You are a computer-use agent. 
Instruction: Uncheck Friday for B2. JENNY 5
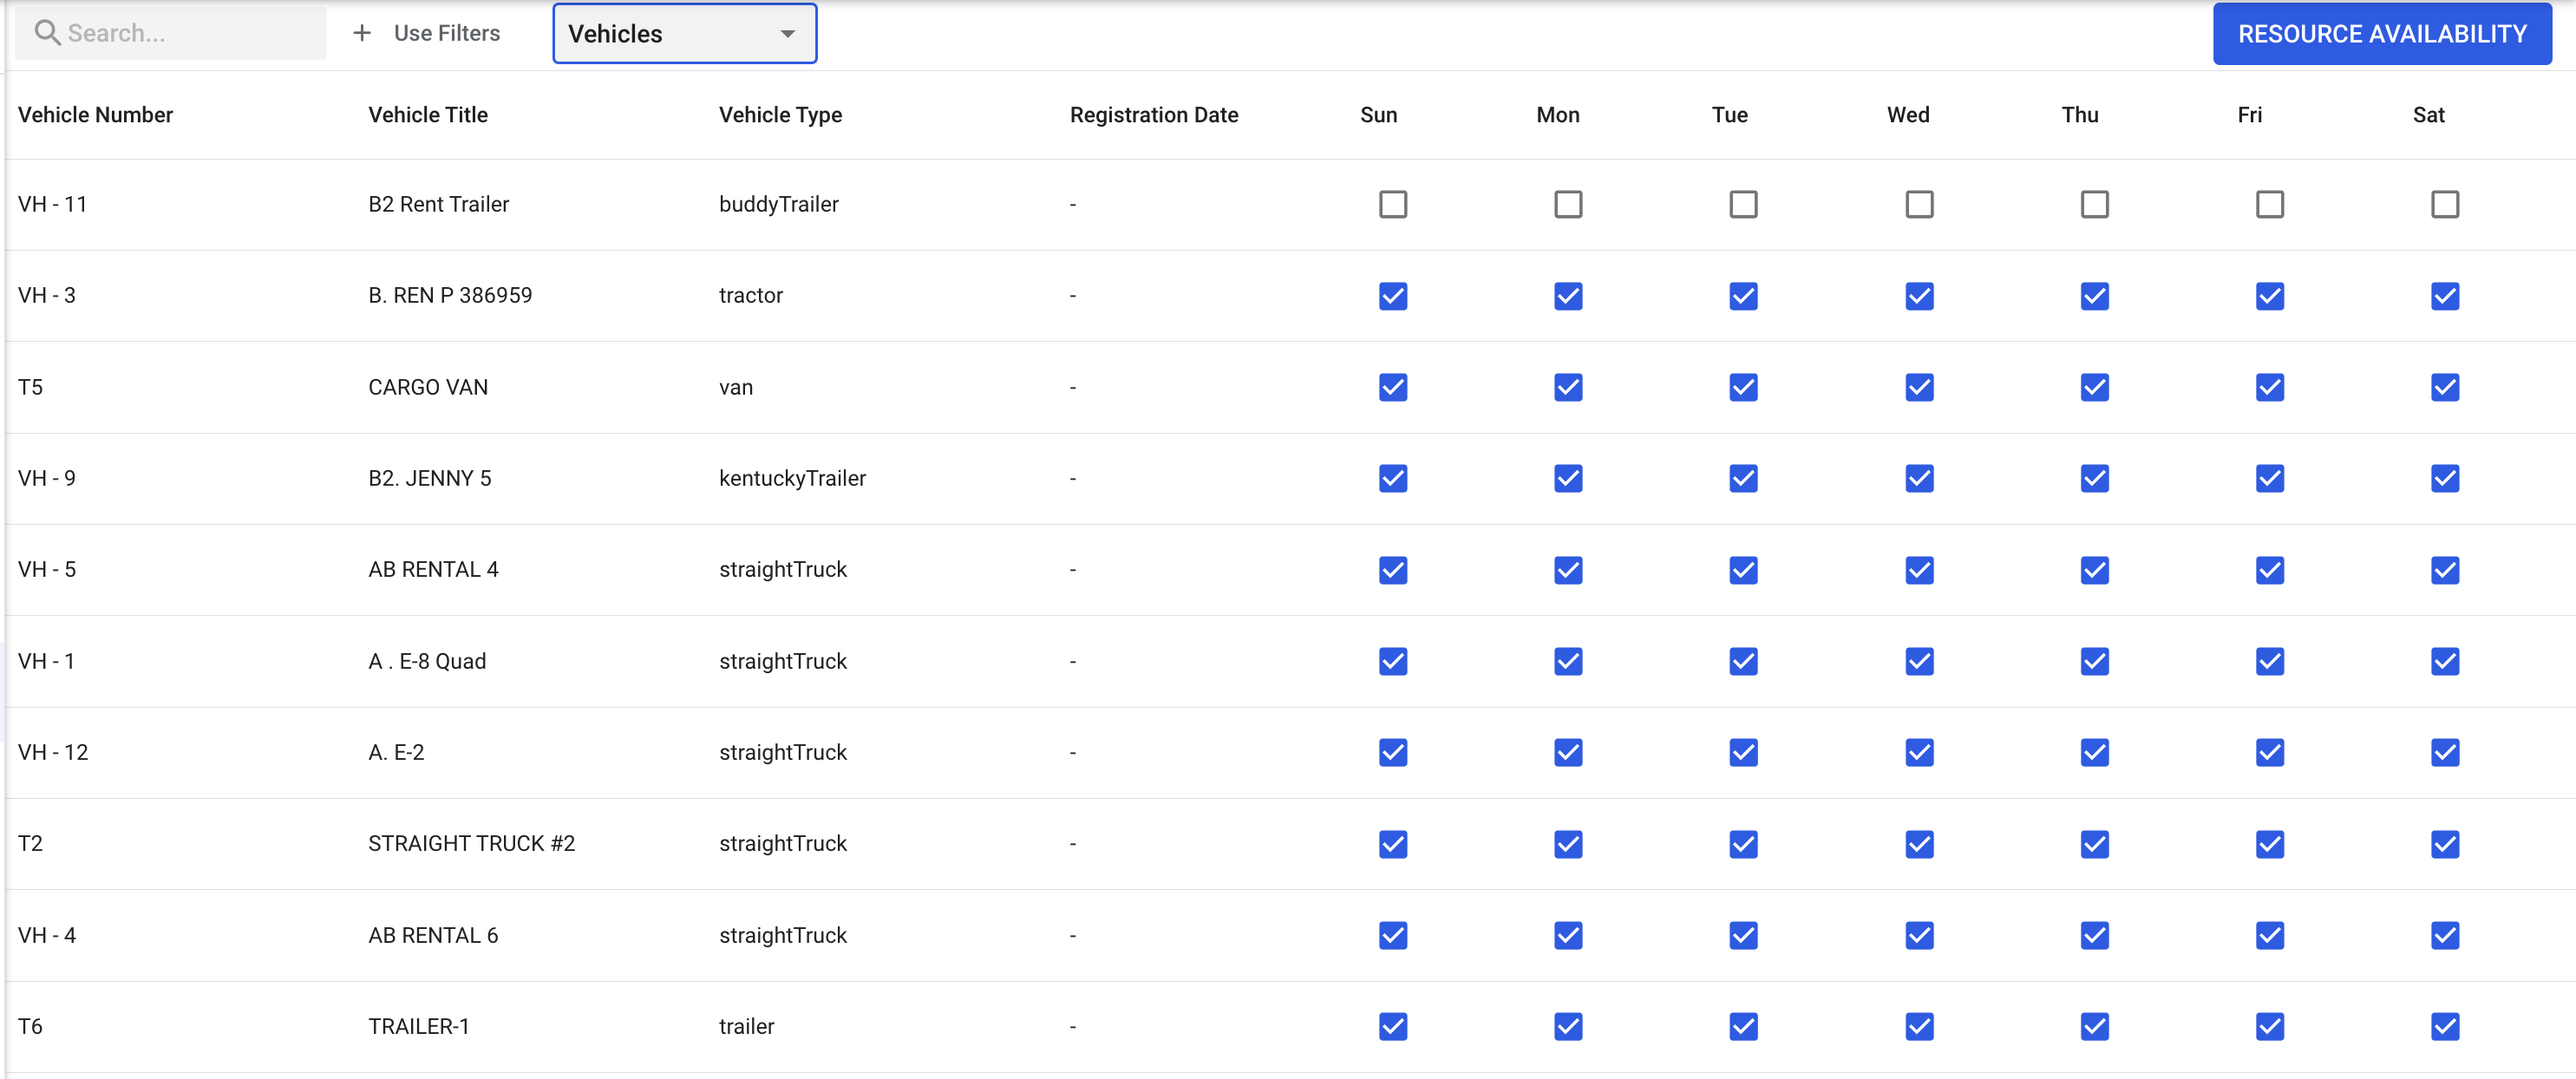coord(2269,478)
